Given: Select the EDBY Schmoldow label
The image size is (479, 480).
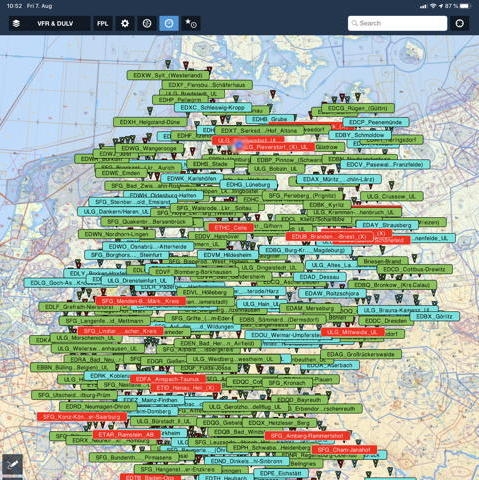Looking at the screenshot, I should click(360, 135).
